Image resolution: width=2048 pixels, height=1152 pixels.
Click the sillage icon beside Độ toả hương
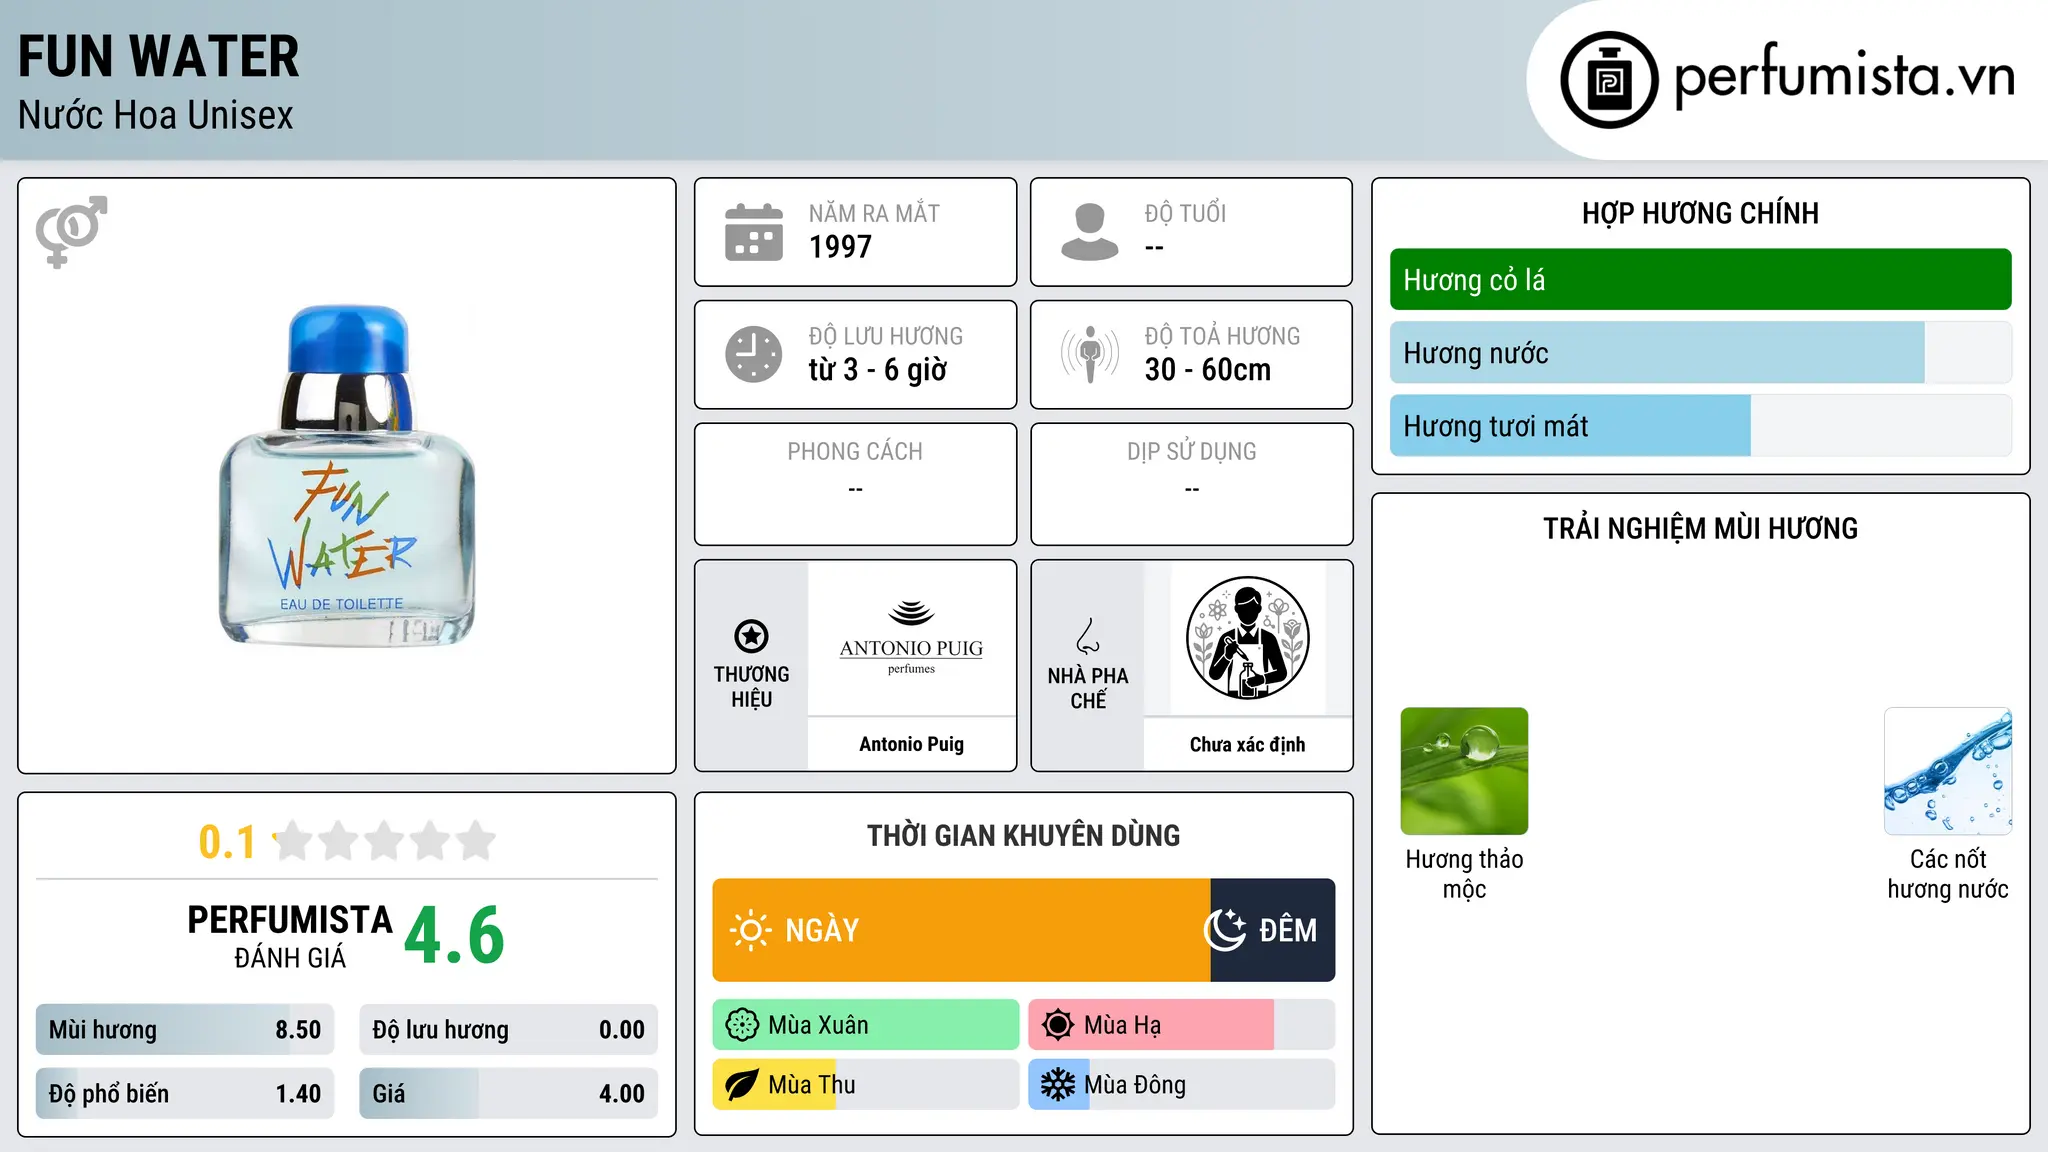click(1089, 354)
